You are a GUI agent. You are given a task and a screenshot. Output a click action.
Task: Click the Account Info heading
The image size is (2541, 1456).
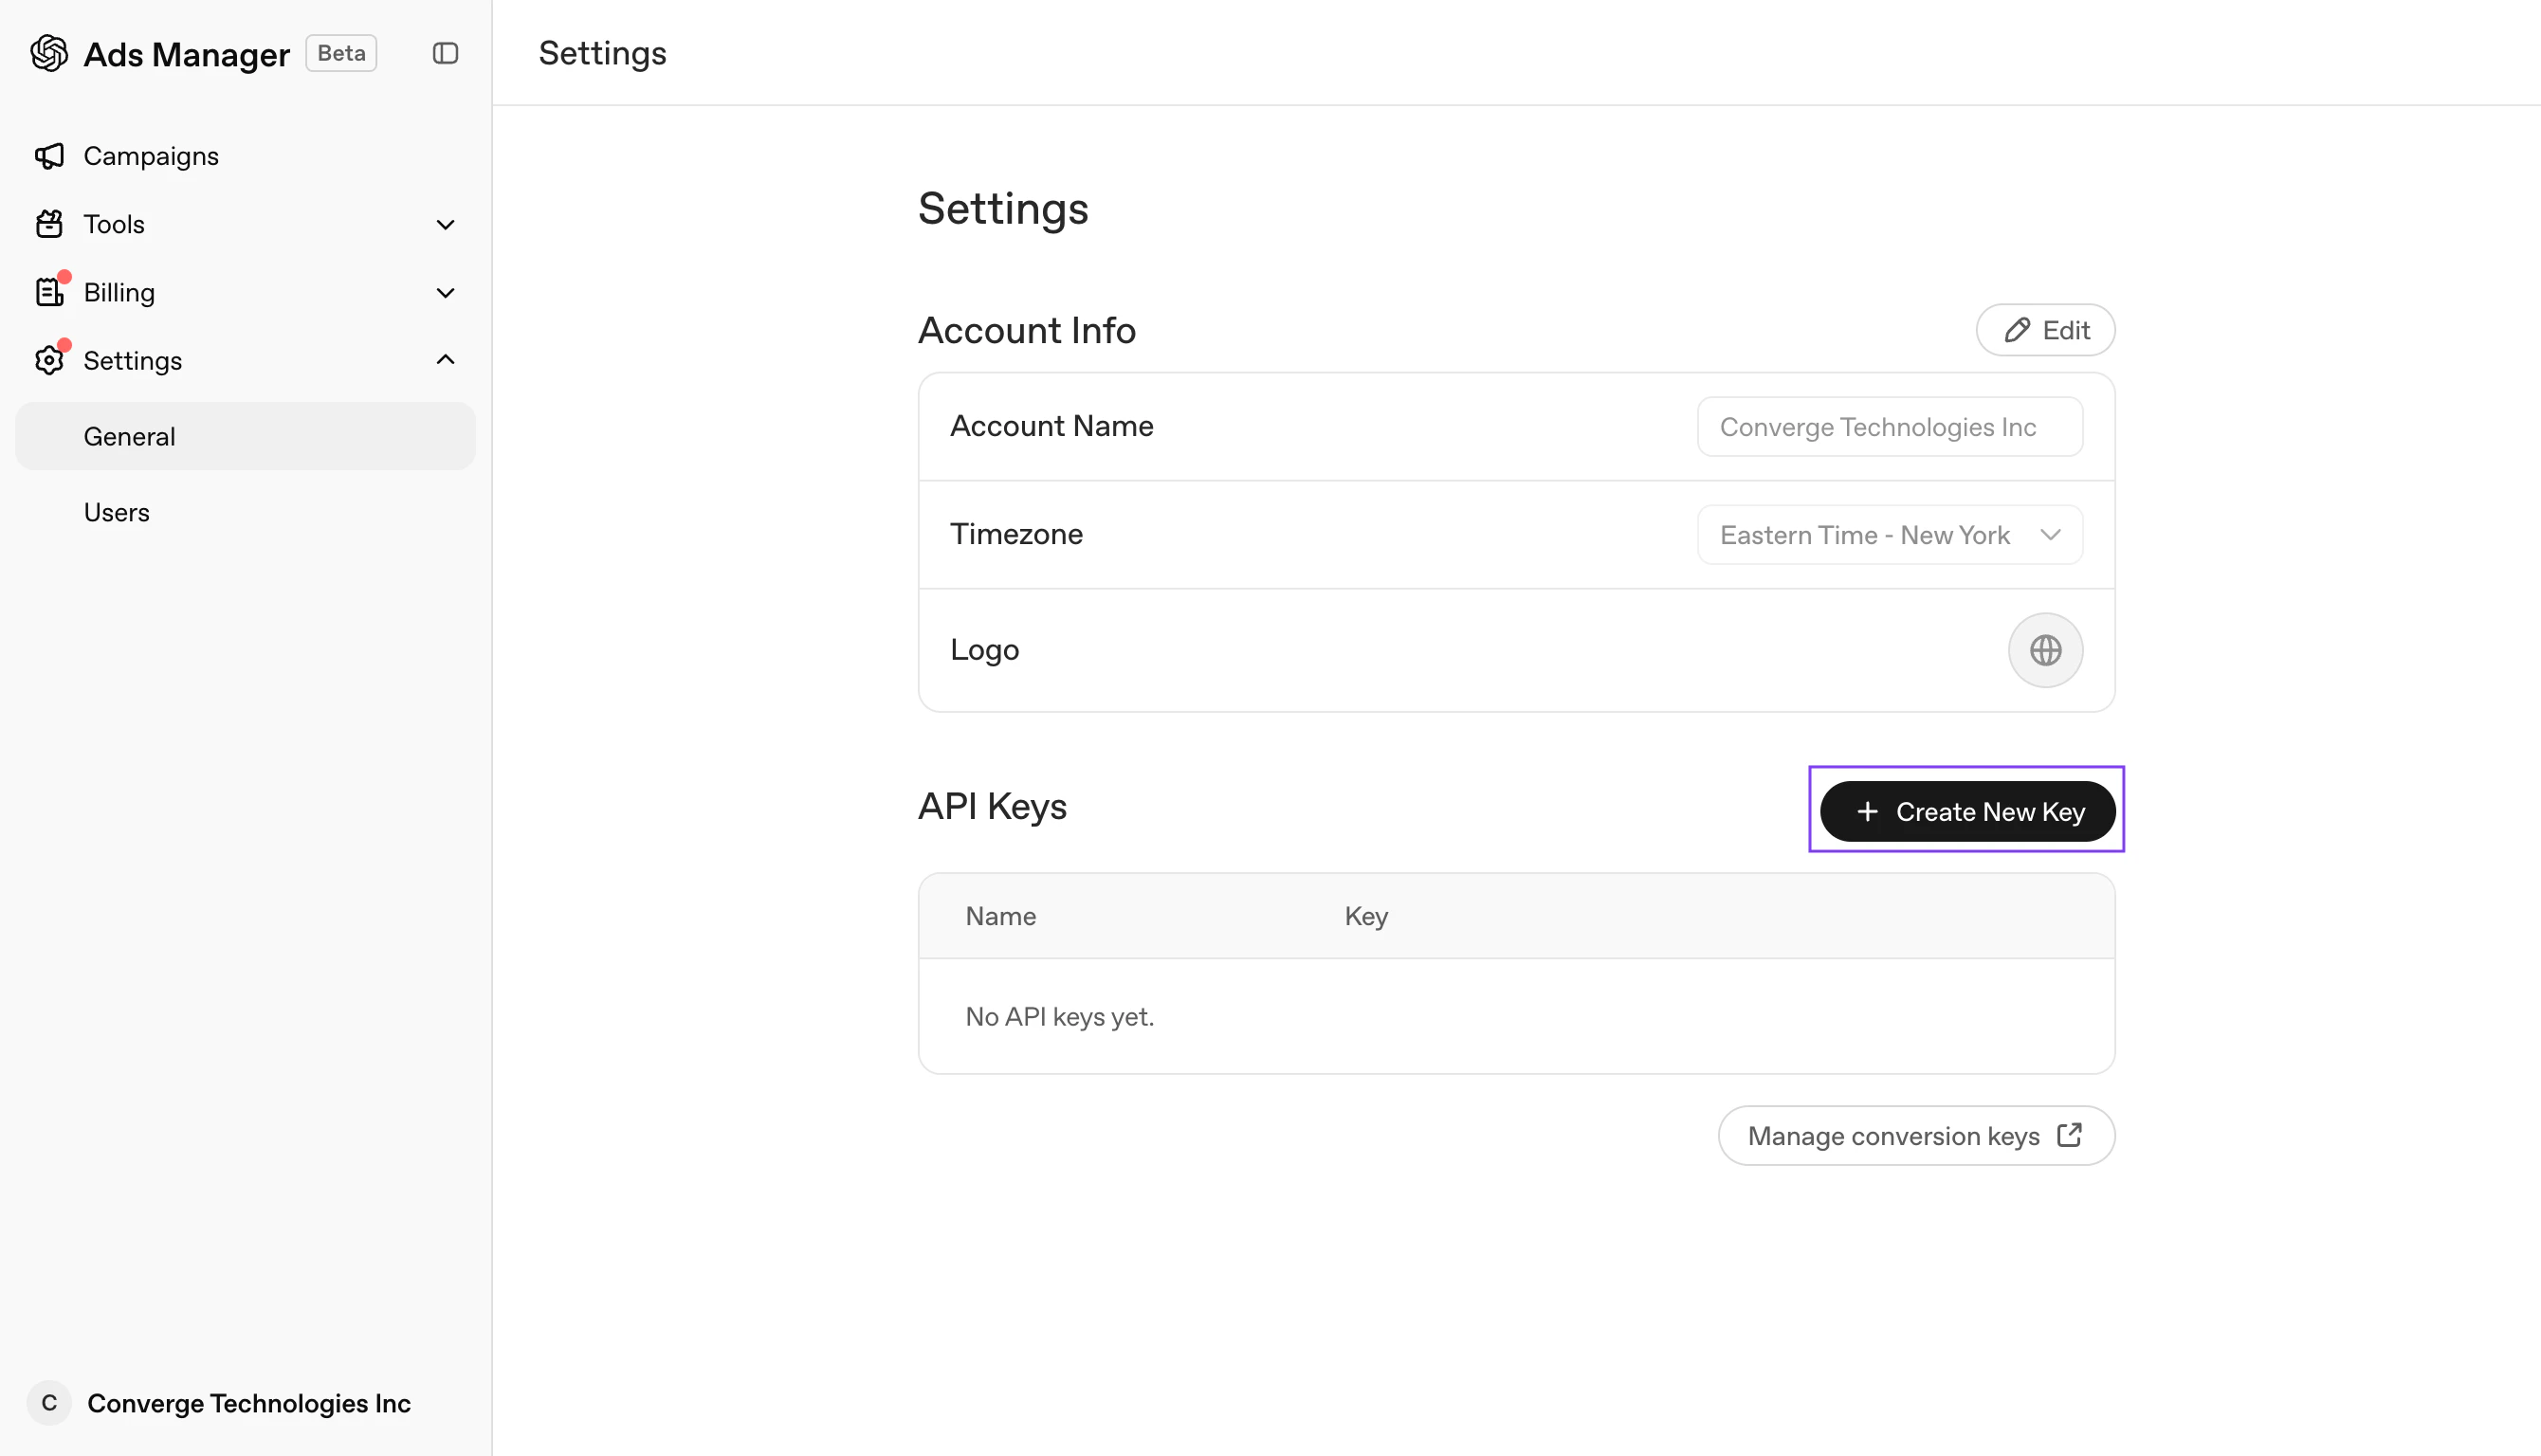click(x=1027, y=330)
